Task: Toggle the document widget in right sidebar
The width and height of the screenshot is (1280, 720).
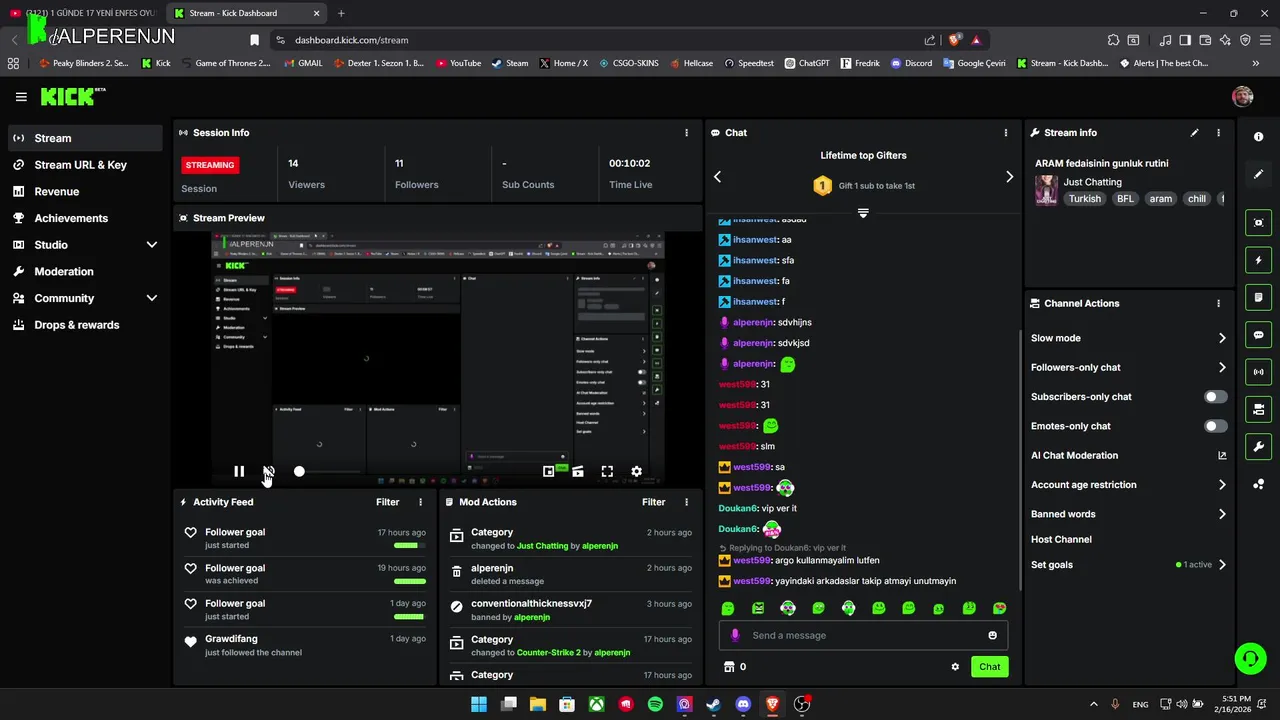Action: 1258,297
